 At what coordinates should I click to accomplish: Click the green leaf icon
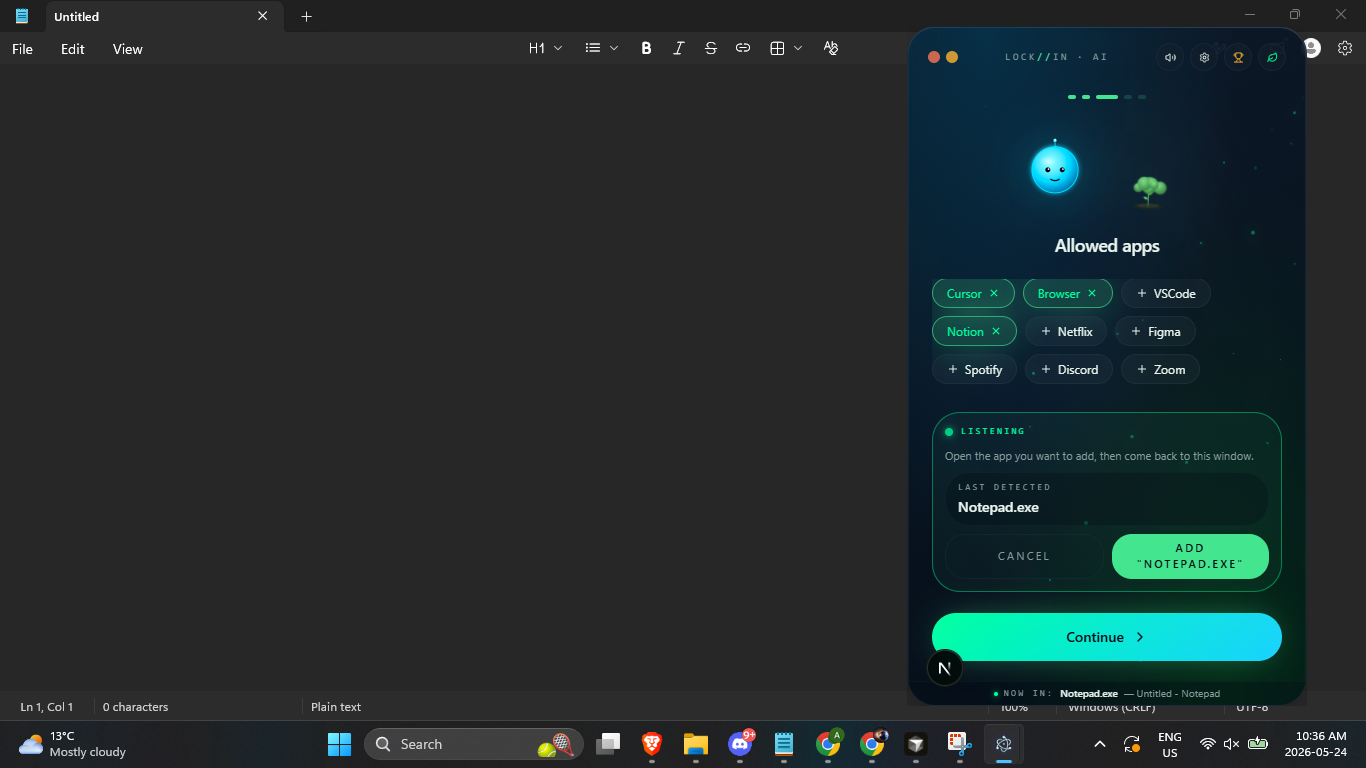(1272, 57)
